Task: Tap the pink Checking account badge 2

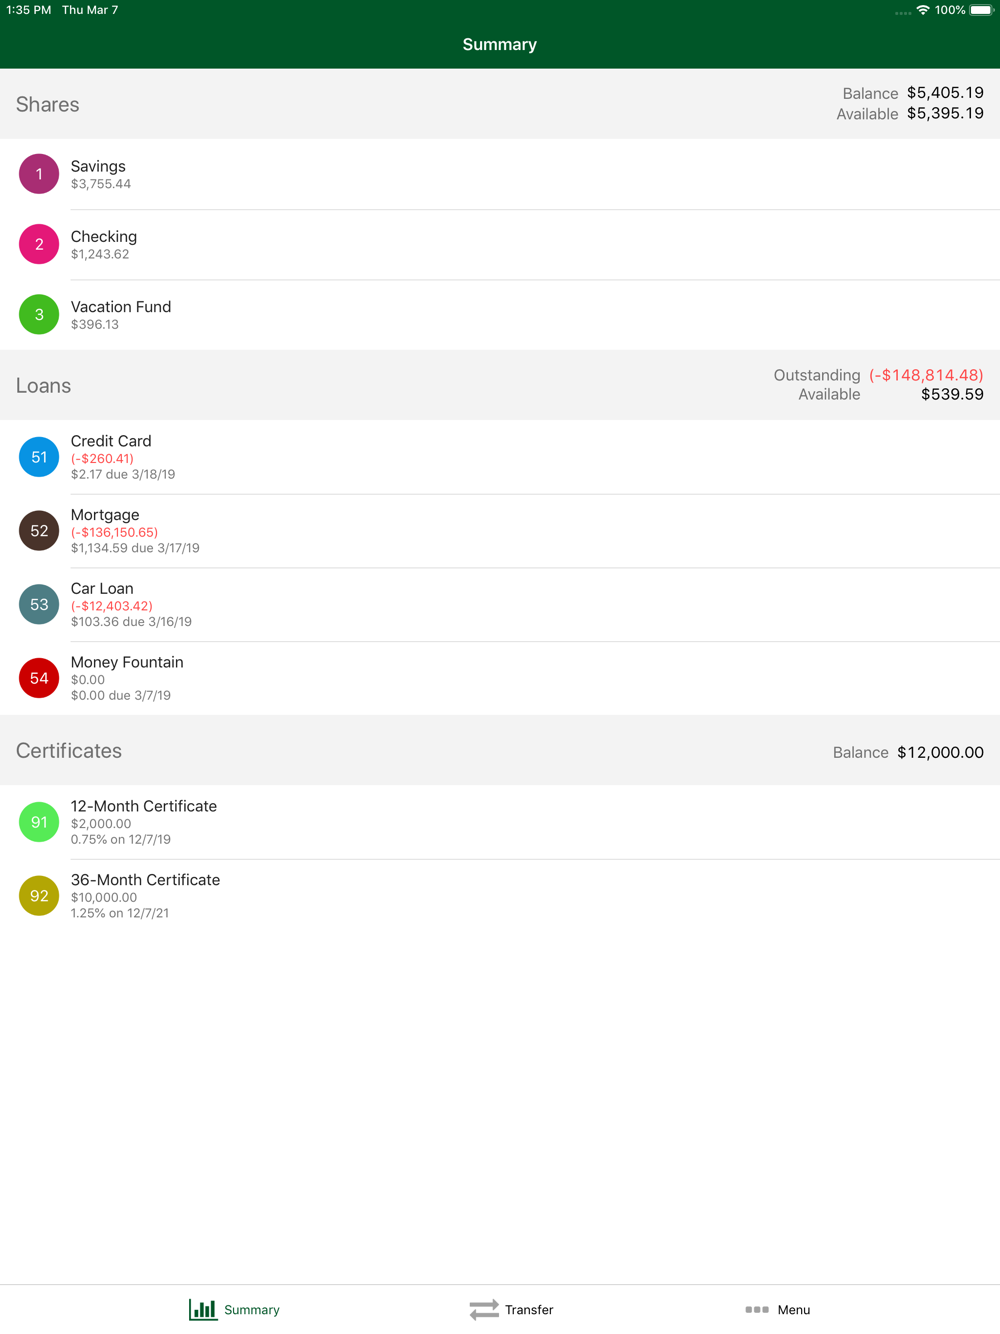Action: pos(39,244)
